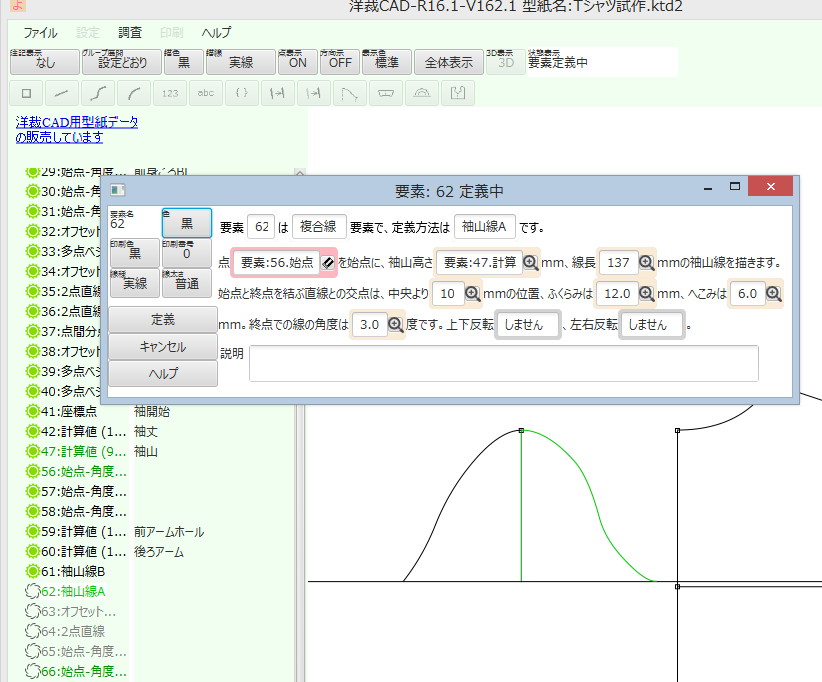The height and width of the screenshot is (682, 822).
Task: Click gear icon of 61:袖山線B item
Action: tap(33, 571)
